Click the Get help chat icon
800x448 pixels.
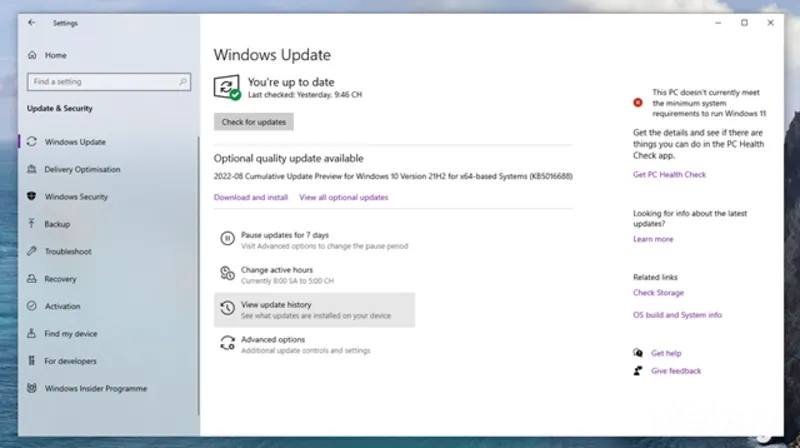tap(638, 353)
